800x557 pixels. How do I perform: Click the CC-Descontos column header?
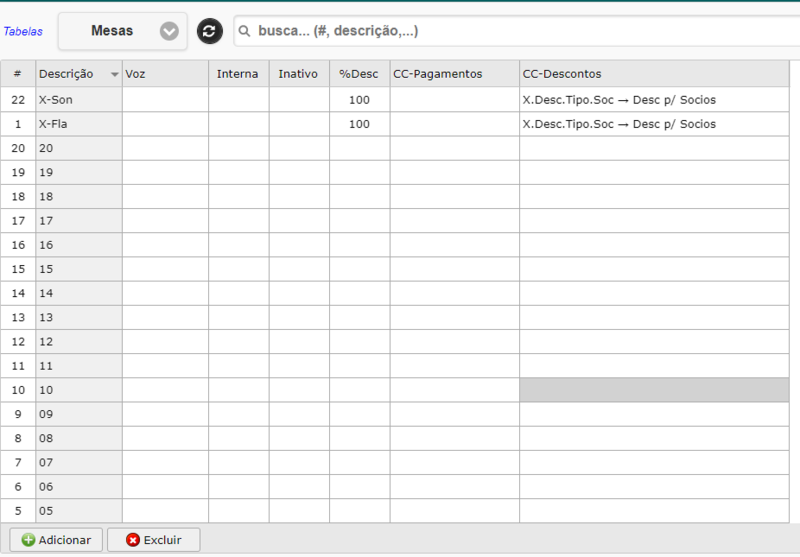point(654,74)
